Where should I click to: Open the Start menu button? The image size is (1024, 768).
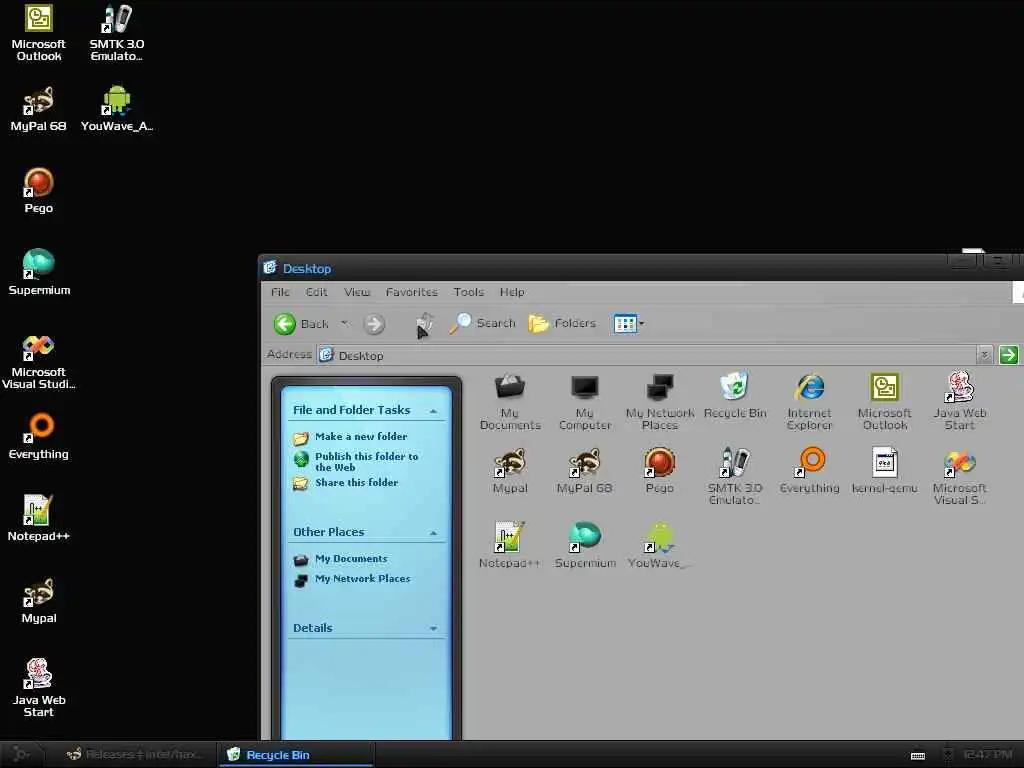pyautogui.click(x=21, y=755)
